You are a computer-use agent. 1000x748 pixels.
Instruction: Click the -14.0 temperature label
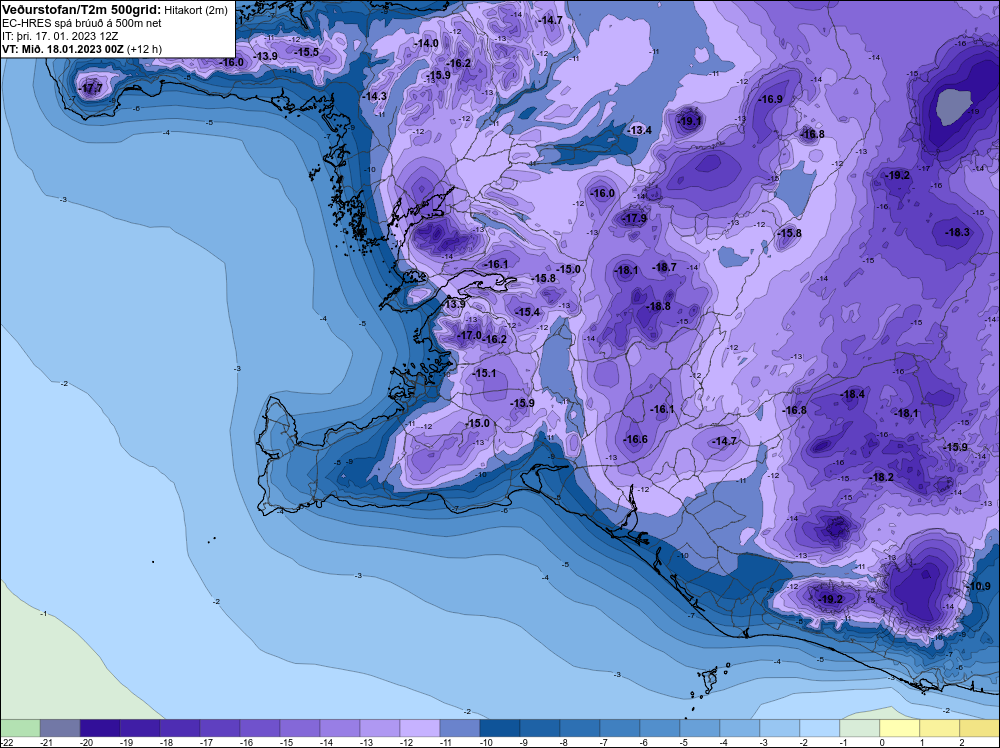[x=426, y=43]
